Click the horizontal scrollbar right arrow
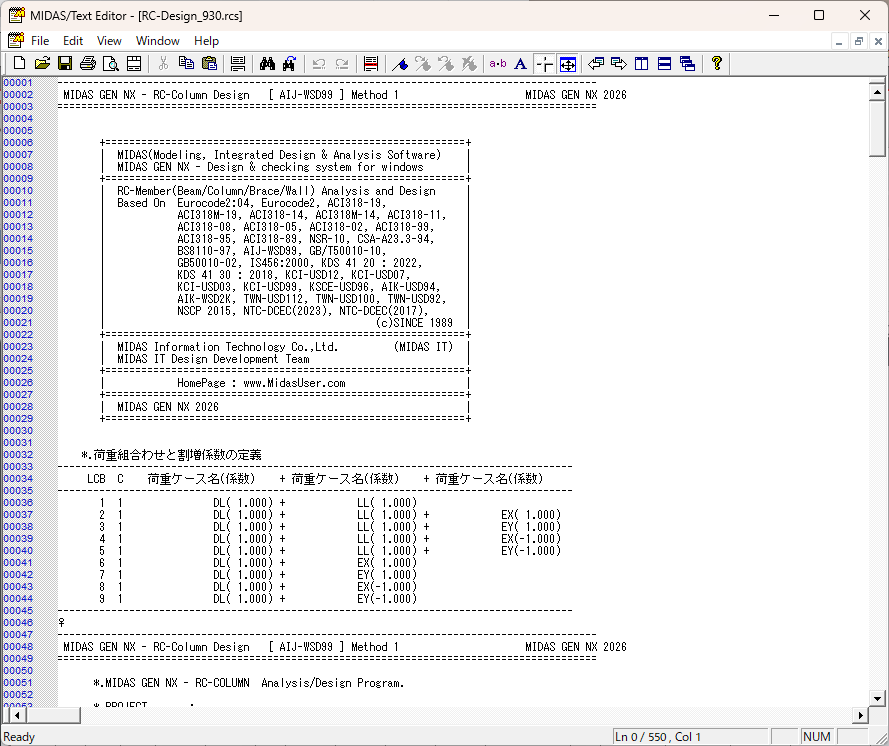Viewport: 889px width, 746px height. [861, 715]
